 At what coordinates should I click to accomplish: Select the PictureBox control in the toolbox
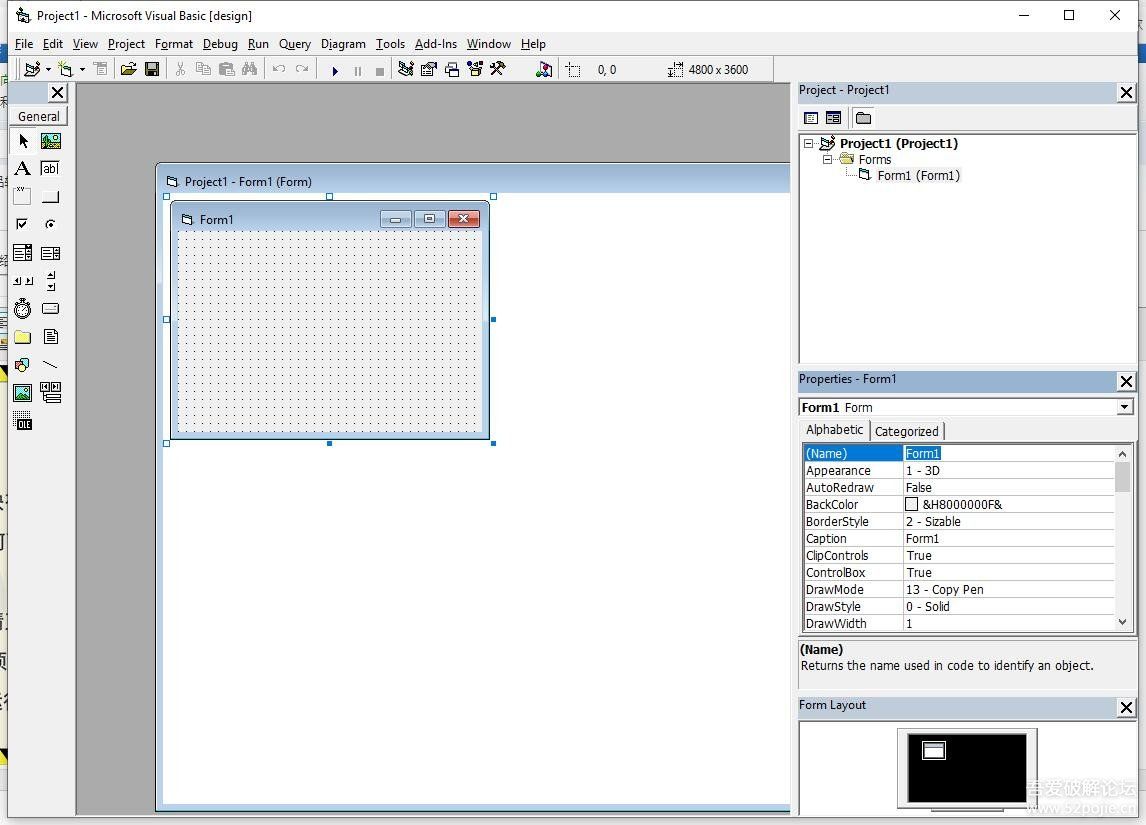point(50,141)
